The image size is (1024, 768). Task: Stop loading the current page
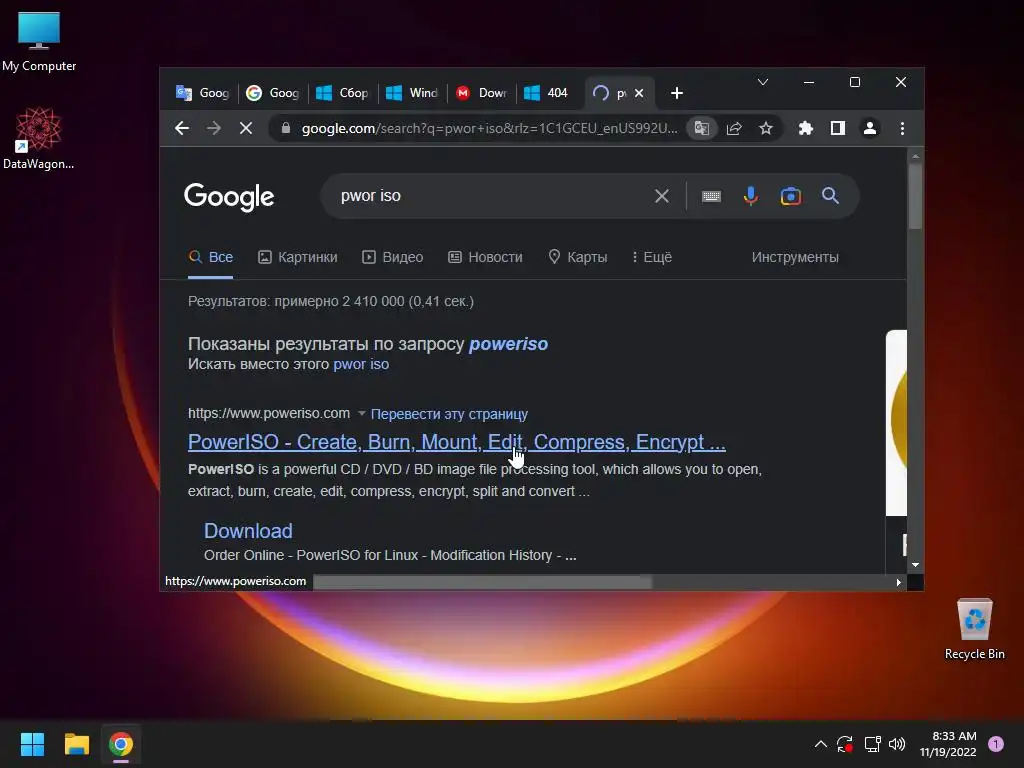[x=246, y=129]
